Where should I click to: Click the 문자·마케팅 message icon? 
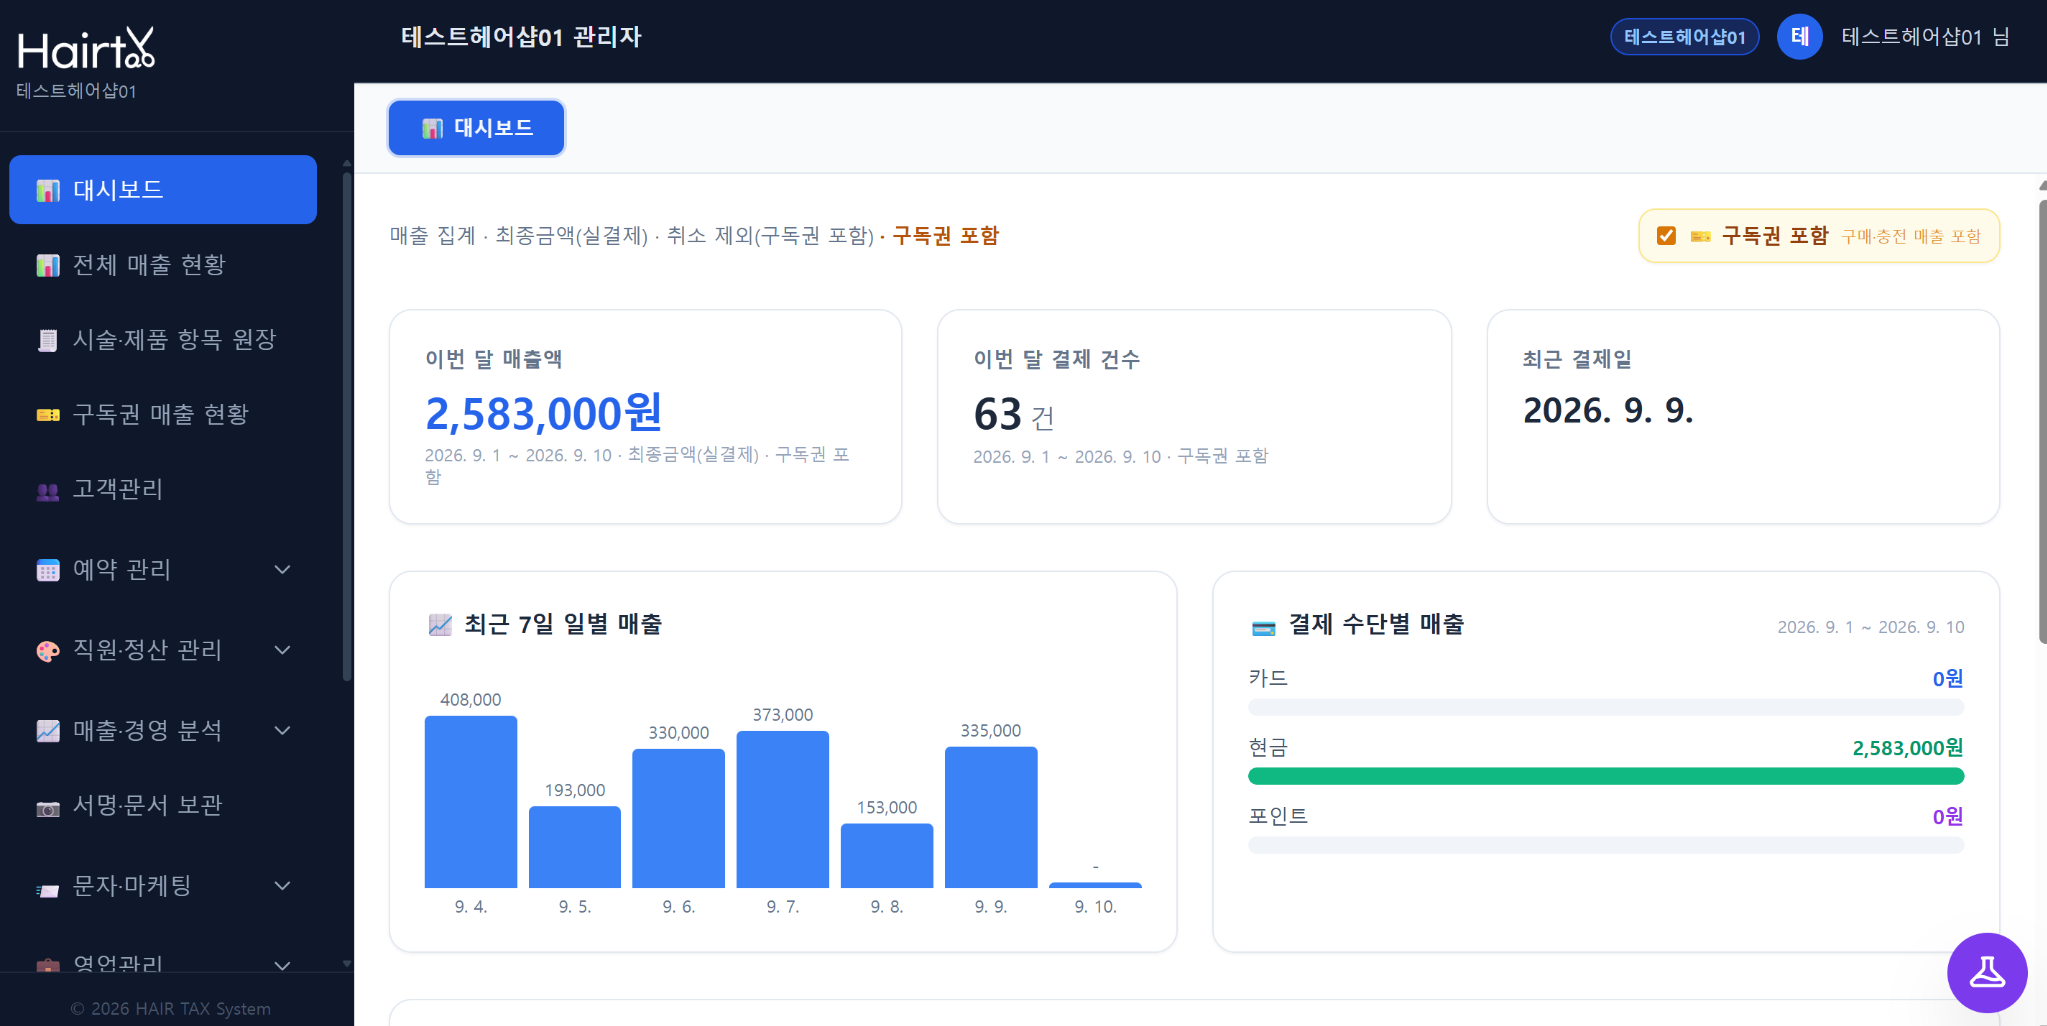48,888
